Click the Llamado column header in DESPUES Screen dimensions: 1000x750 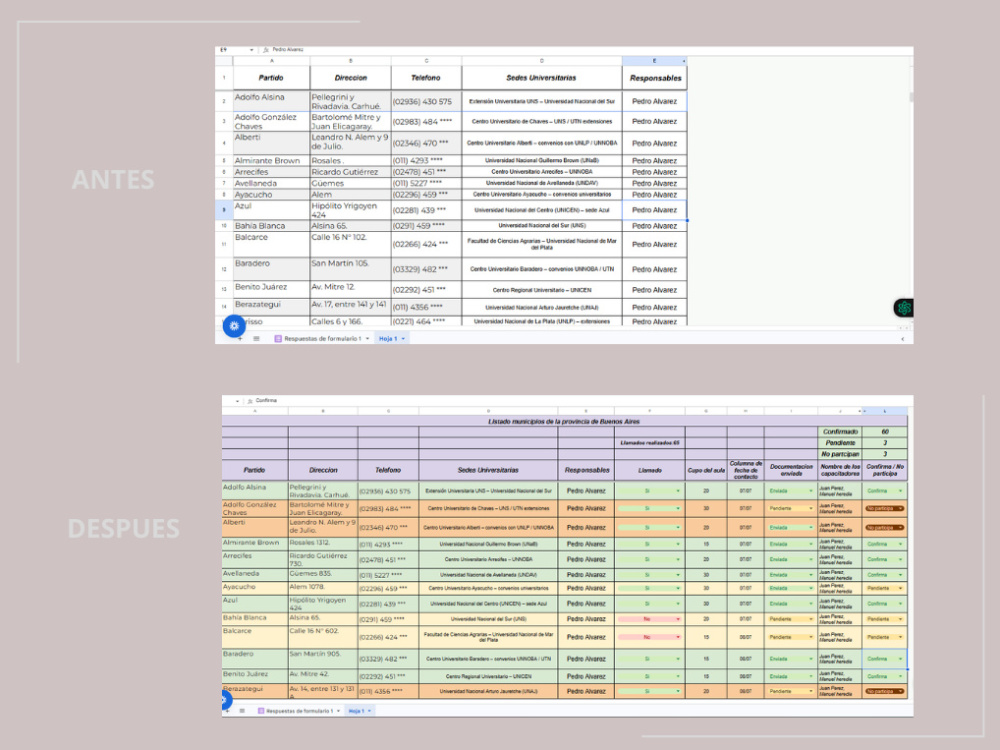click(650, 471)
